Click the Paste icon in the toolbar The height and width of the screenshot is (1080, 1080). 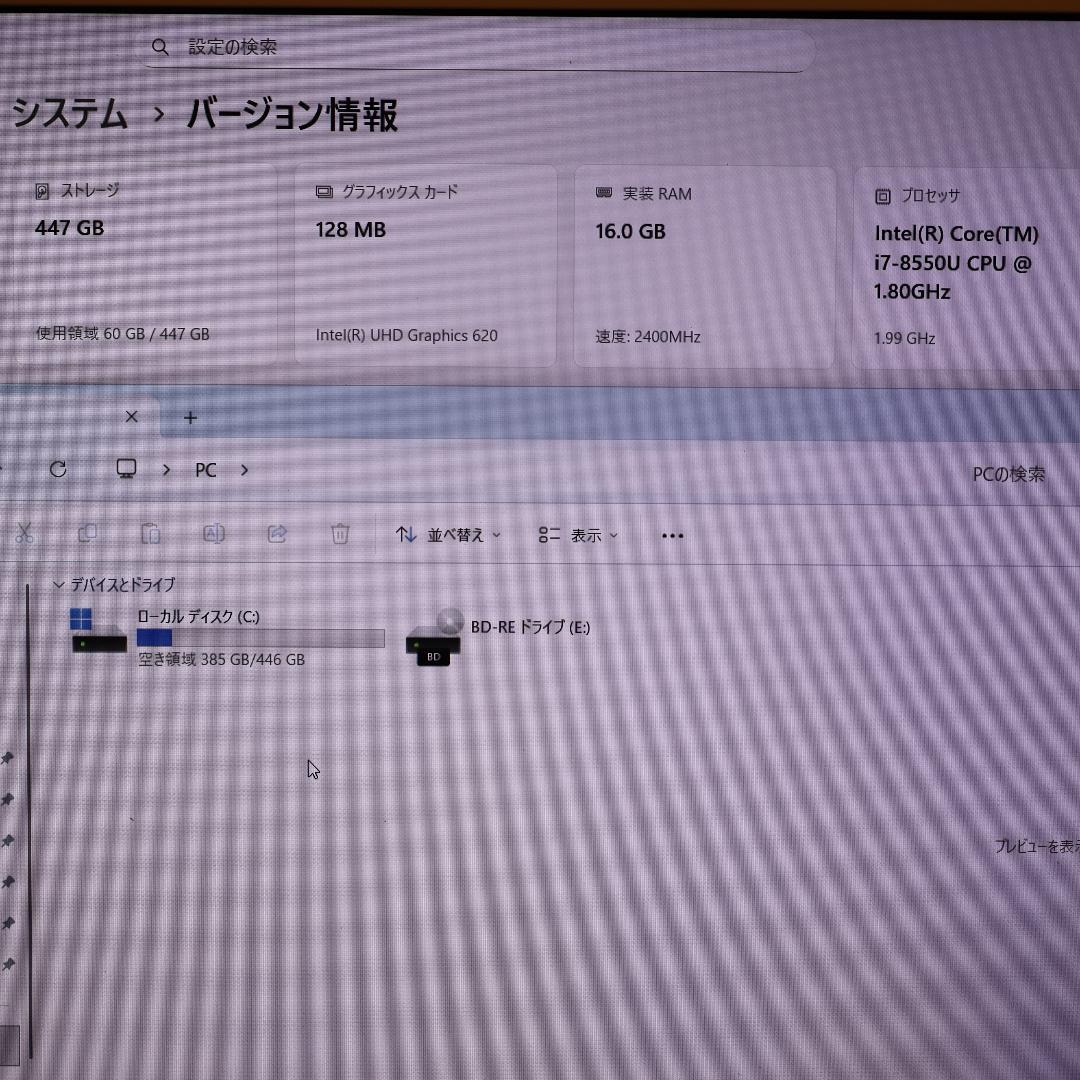pos(151,534)
